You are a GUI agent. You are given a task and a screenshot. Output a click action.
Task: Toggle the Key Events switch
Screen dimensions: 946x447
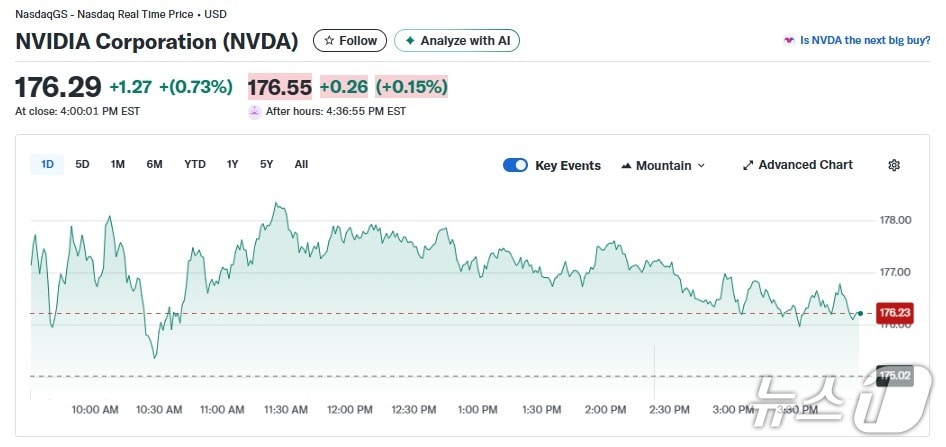[x=515, y=165]
